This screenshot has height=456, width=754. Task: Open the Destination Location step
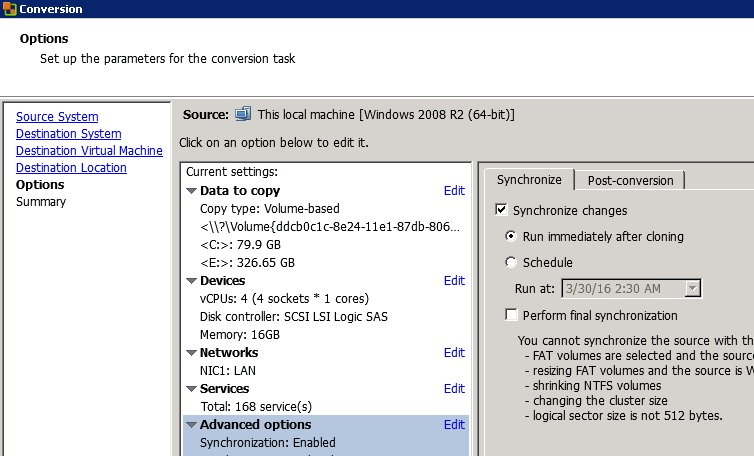click(x=71, y=168)
